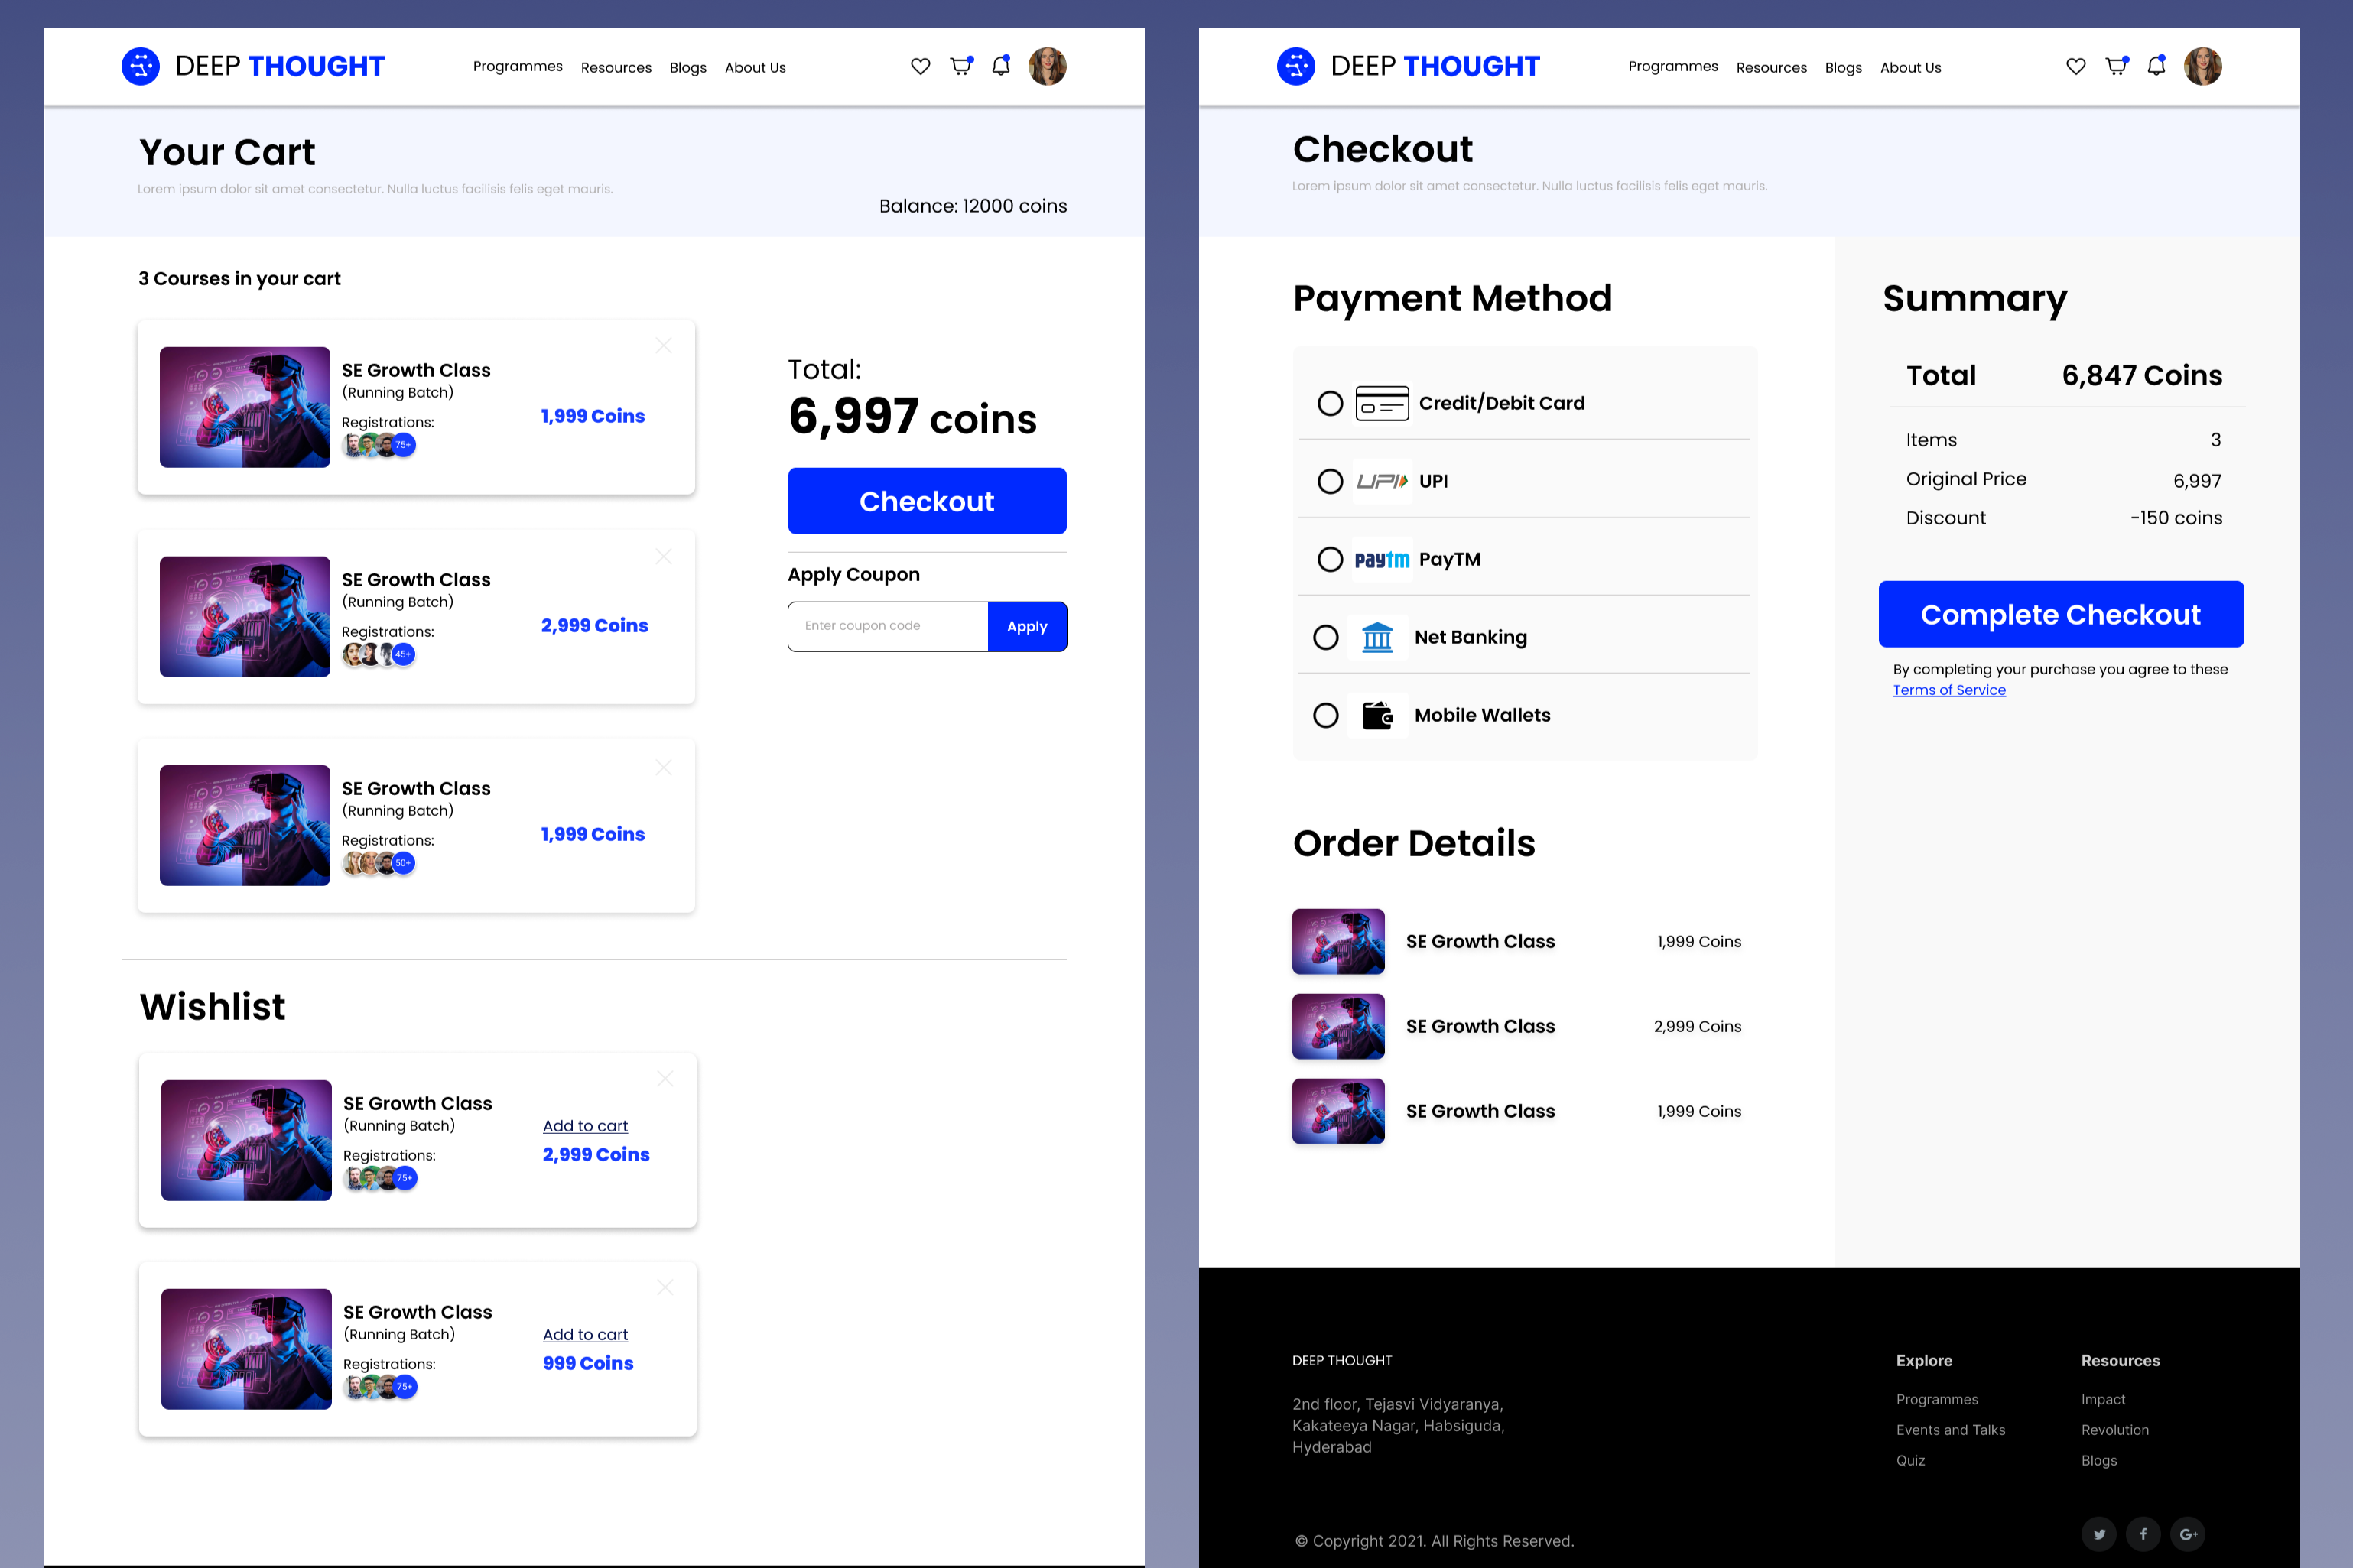This screenshot has width=2353, height=1568.
Task: Open the Google Plus icon in footer
Action: click(2188, 1534)
